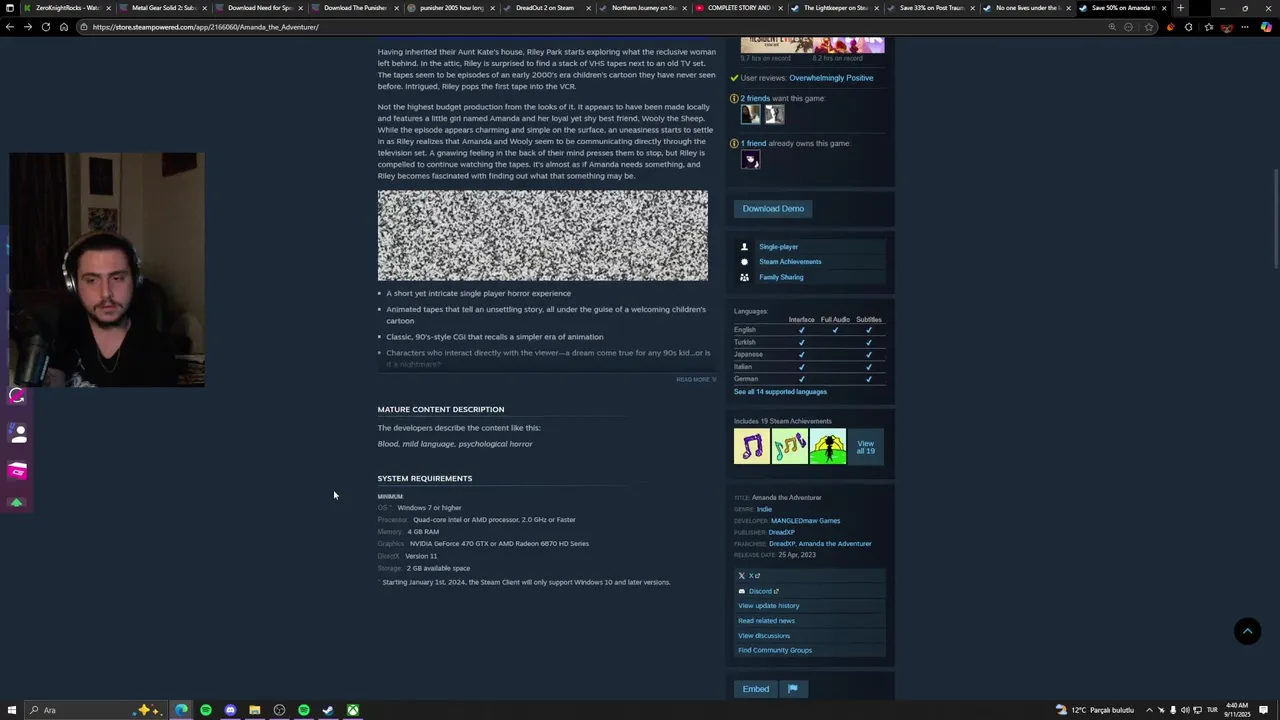Click 'Read related news'

pyautogui.click(x=766, y=621)
